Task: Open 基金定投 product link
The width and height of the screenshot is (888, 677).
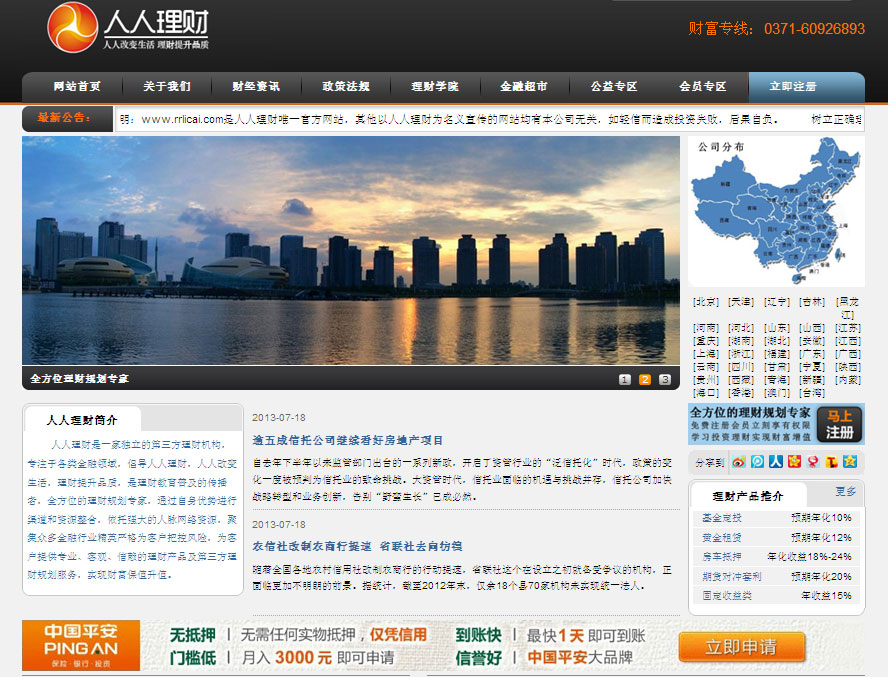Action: pos(721,518)
